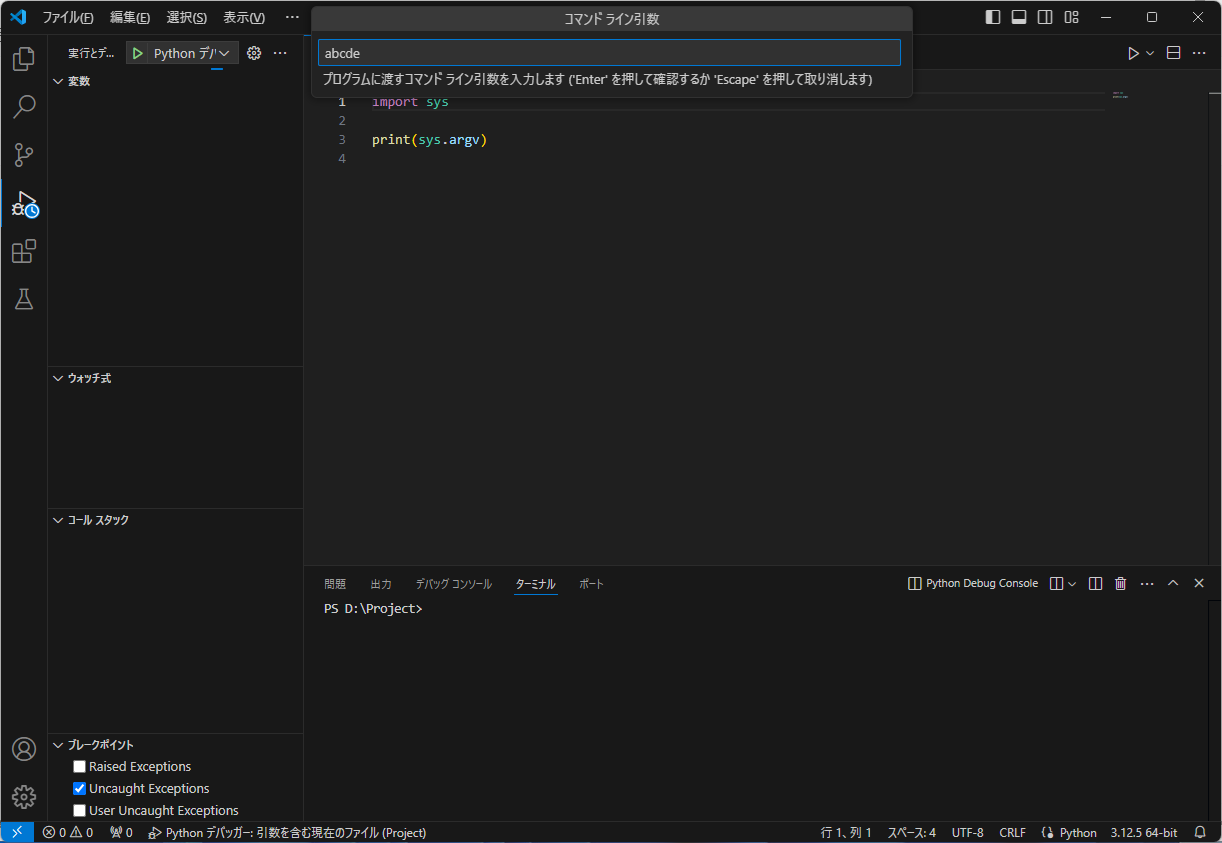Open run options dropdown beside editor play button
Image resolution: width=1222 pixels, height=843 pixels.
coord(1150,53)
